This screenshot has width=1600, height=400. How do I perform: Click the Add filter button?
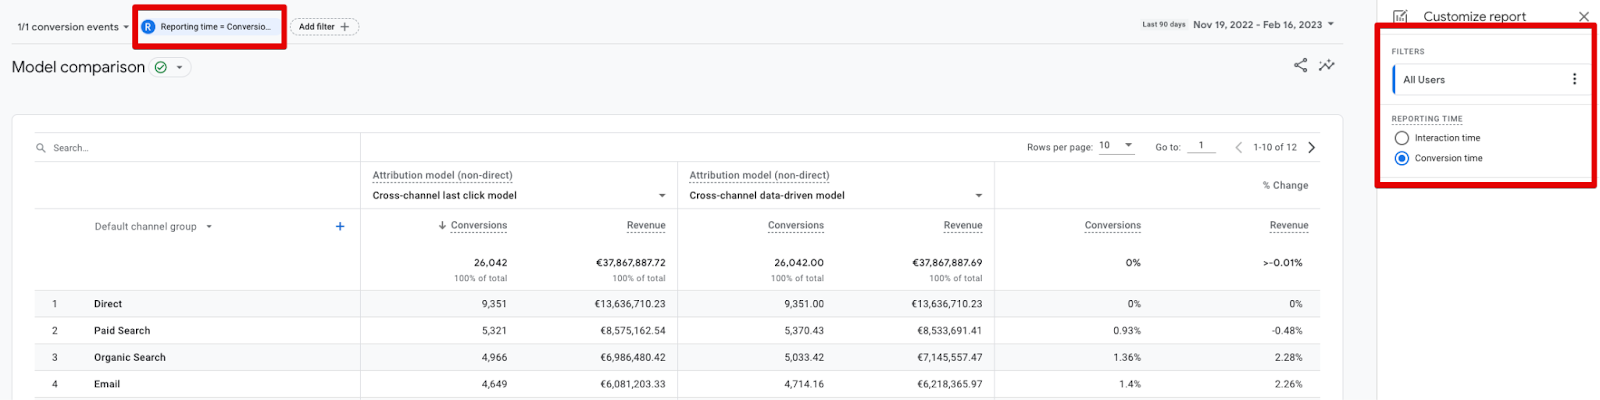point(324,27)
